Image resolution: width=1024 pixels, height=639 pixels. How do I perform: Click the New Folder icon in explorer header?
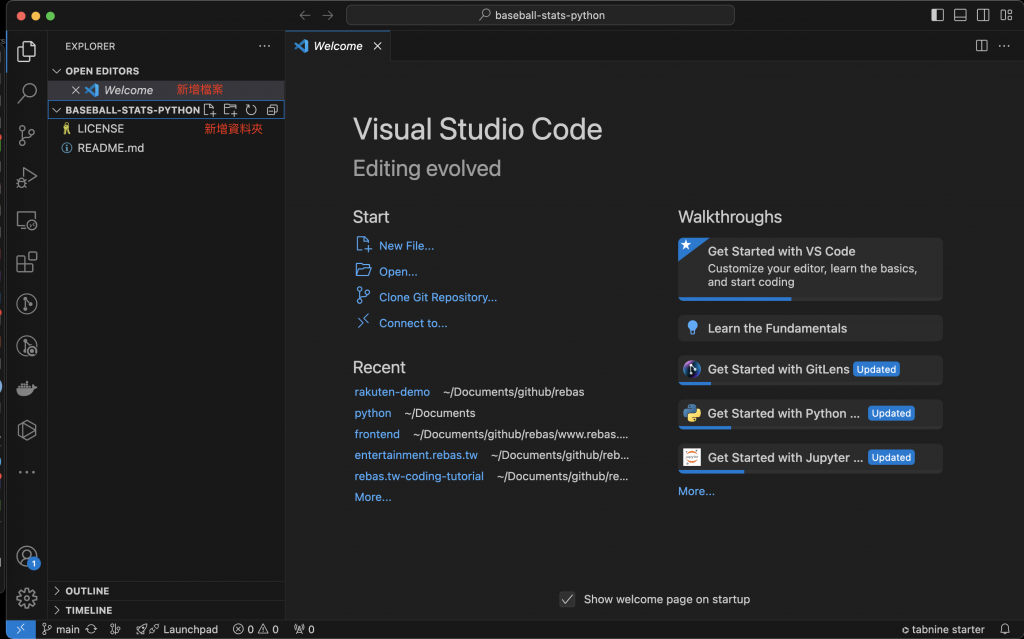pos(230,110)
